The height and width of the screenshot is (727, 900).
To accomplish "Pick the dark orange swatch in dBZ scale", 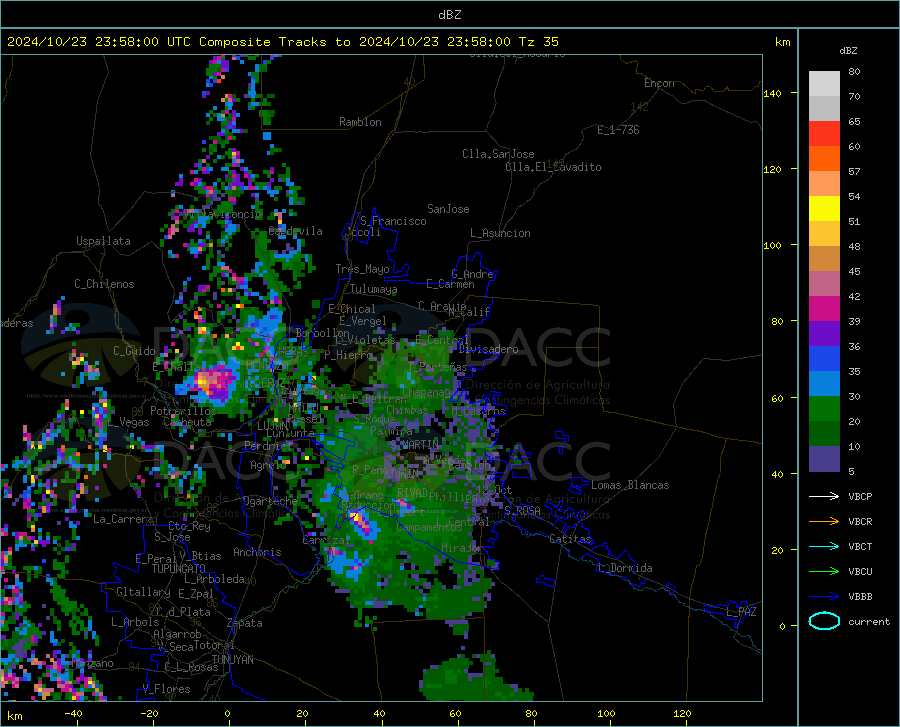I will coord(824,159).
